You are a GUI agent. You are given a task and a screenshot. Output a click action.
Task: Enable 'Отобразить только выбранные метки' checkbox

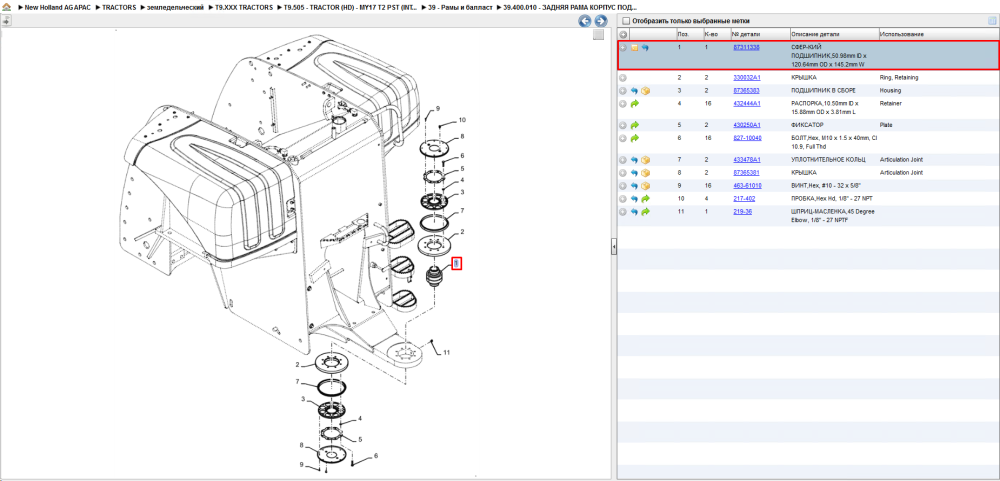pos(626,21)
